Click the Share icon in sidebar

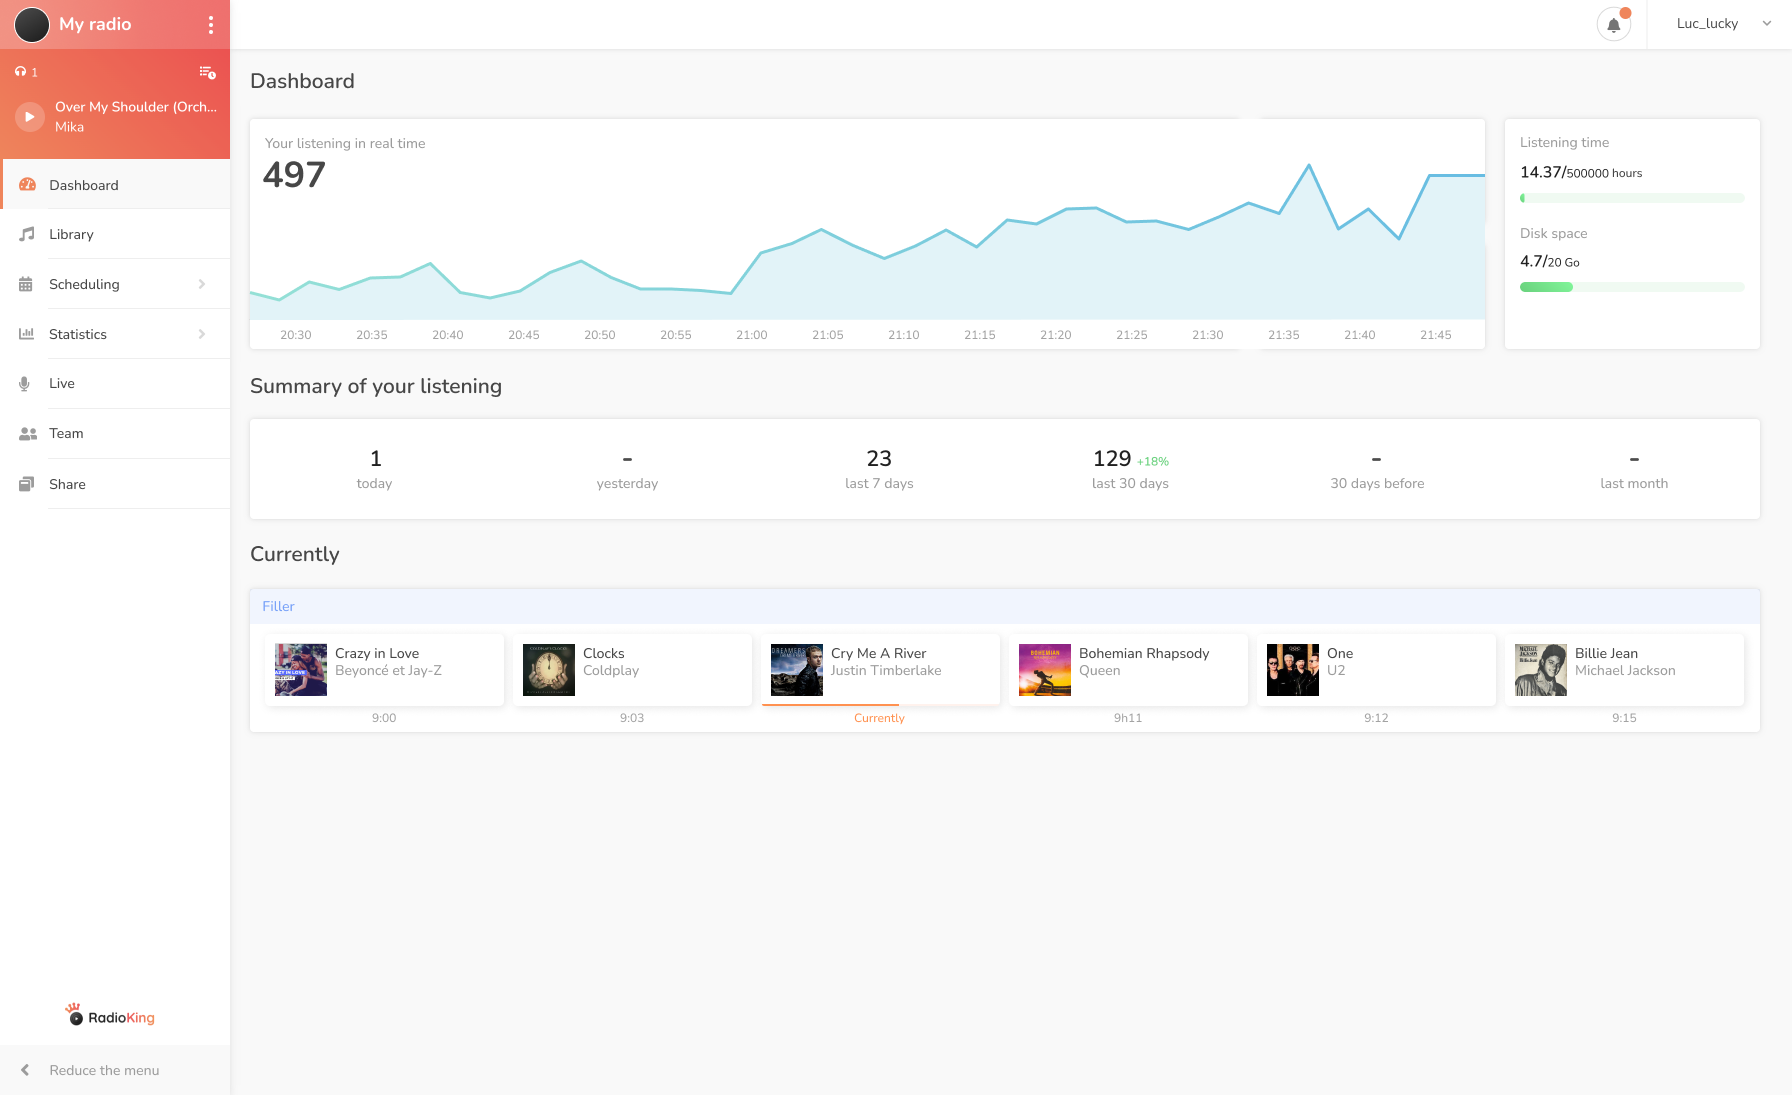point(26,484)
